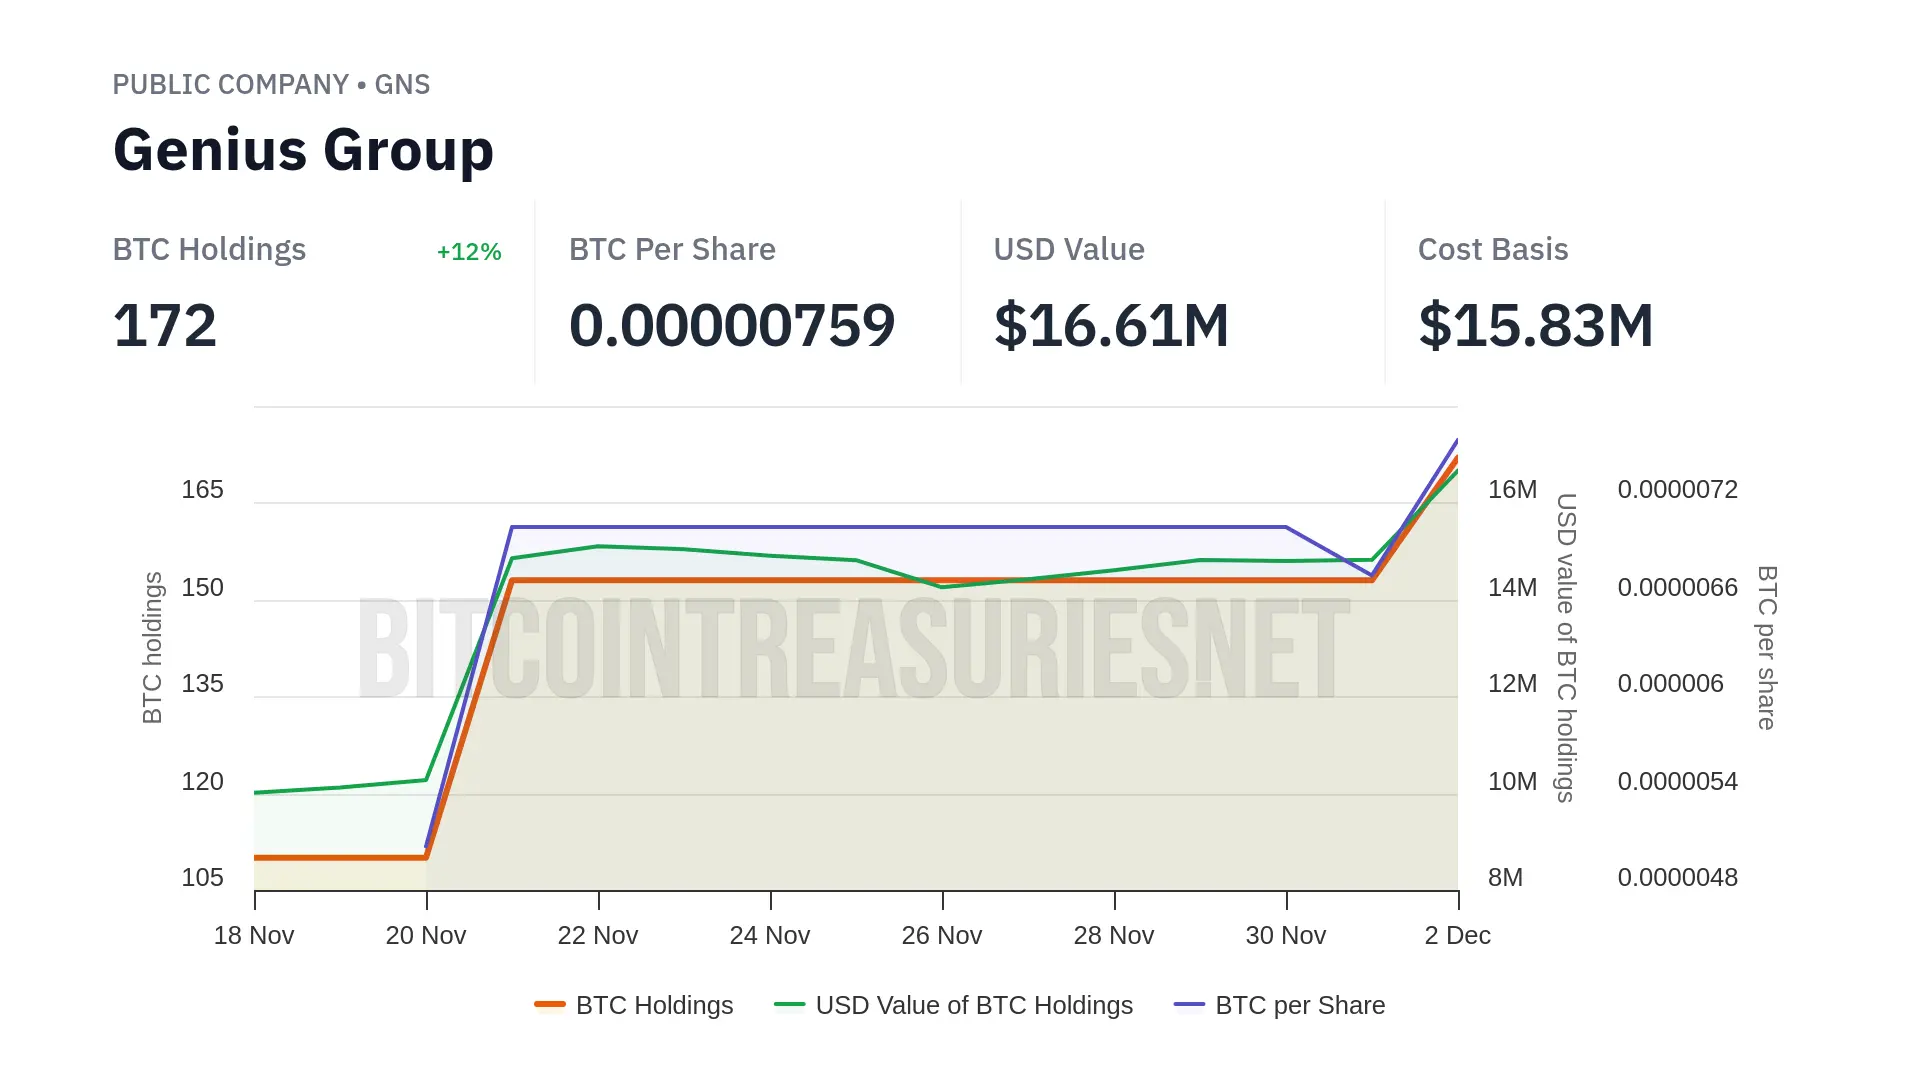Click the $16.61M USD Value figure
1920x1080 pixels.
tap(1111, 326)
